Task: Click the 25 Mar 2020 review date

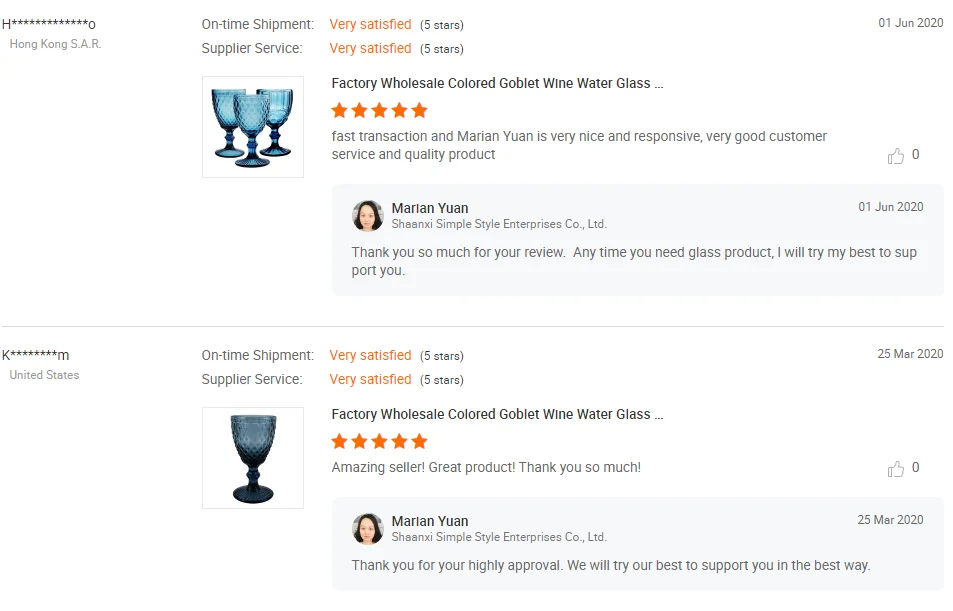Action: pyautogui.click(x=910, y=353)
